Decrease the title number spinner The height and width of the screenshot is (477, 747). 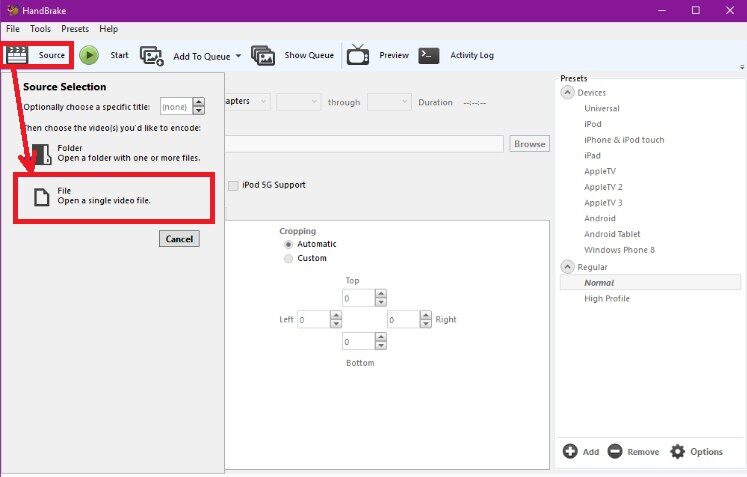pos(199,111)
